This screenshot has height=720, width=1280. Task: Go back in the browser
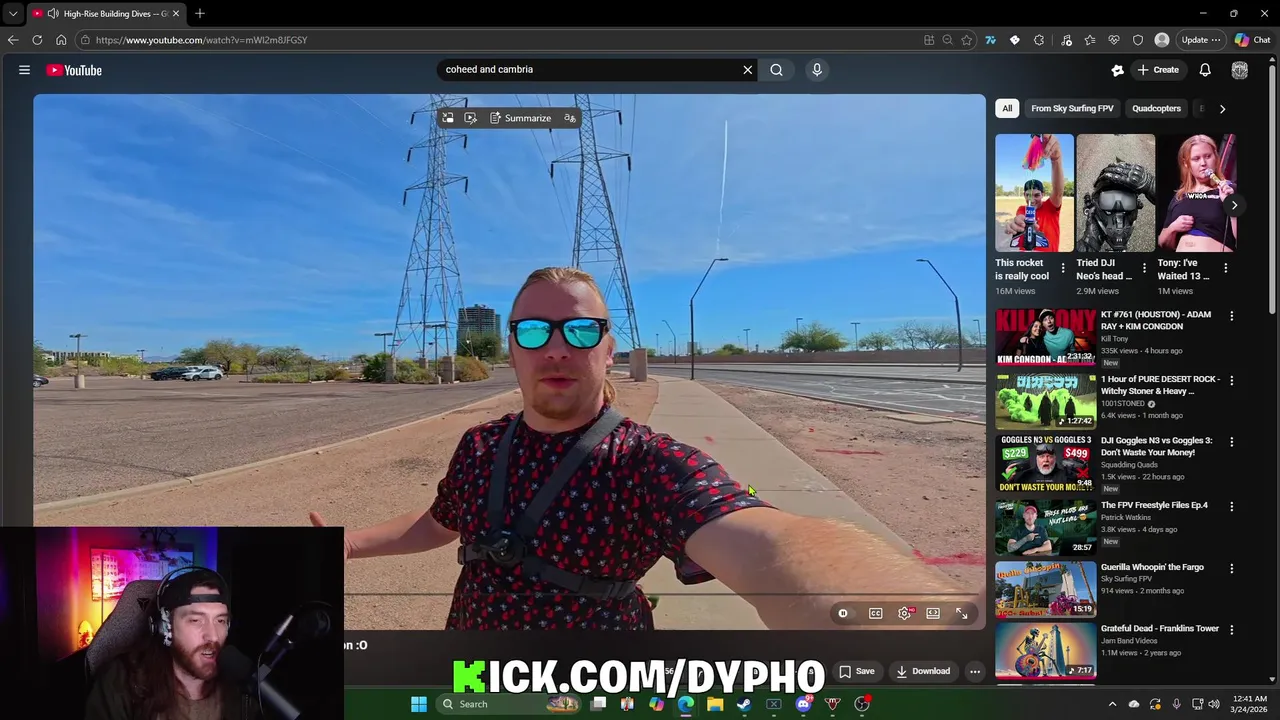click(x=13, y=40)
